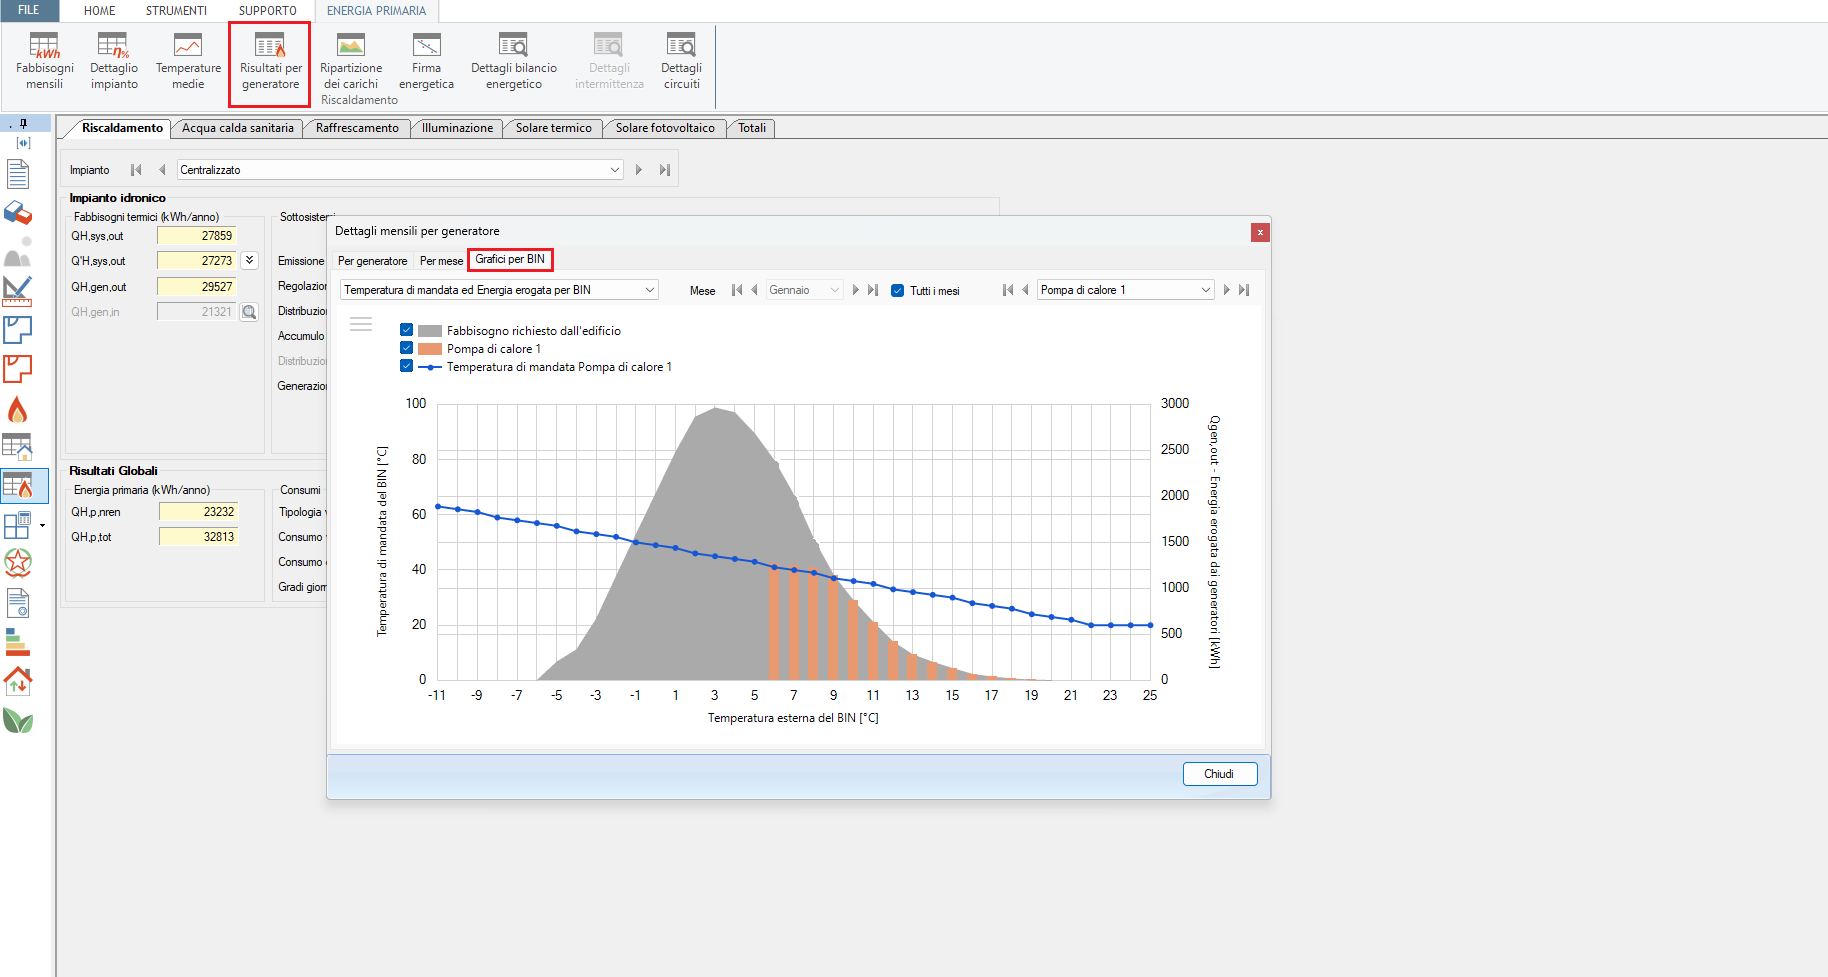The image size is (1828, 977).
Task: Toggle the sidebar pin icon
Action: pos(23,124)
